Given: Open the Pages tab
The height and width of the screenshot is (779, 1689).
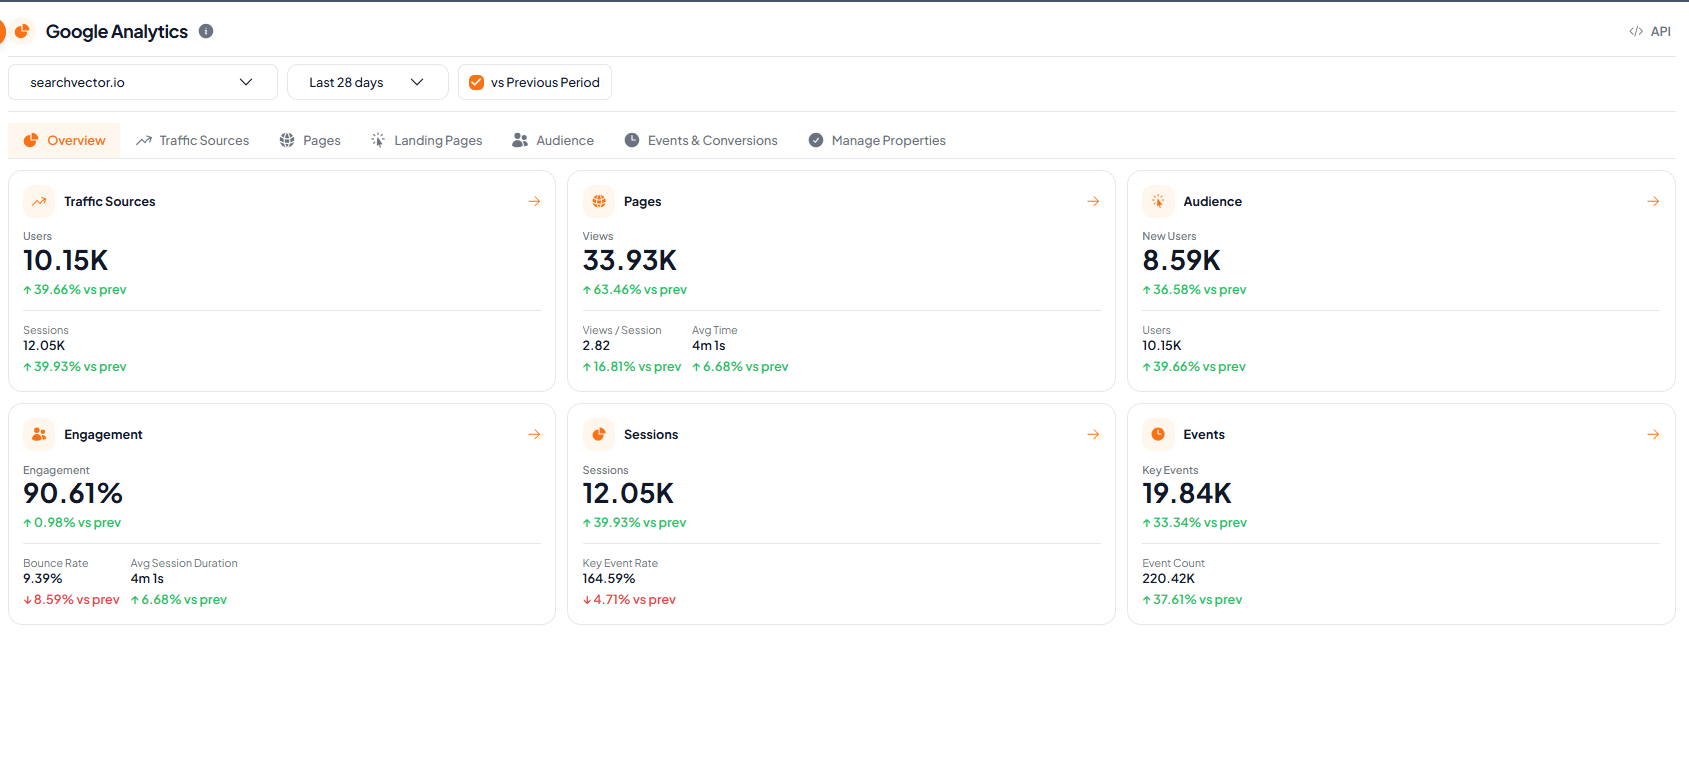Looking at the screenshot, I should coord(310,140).
